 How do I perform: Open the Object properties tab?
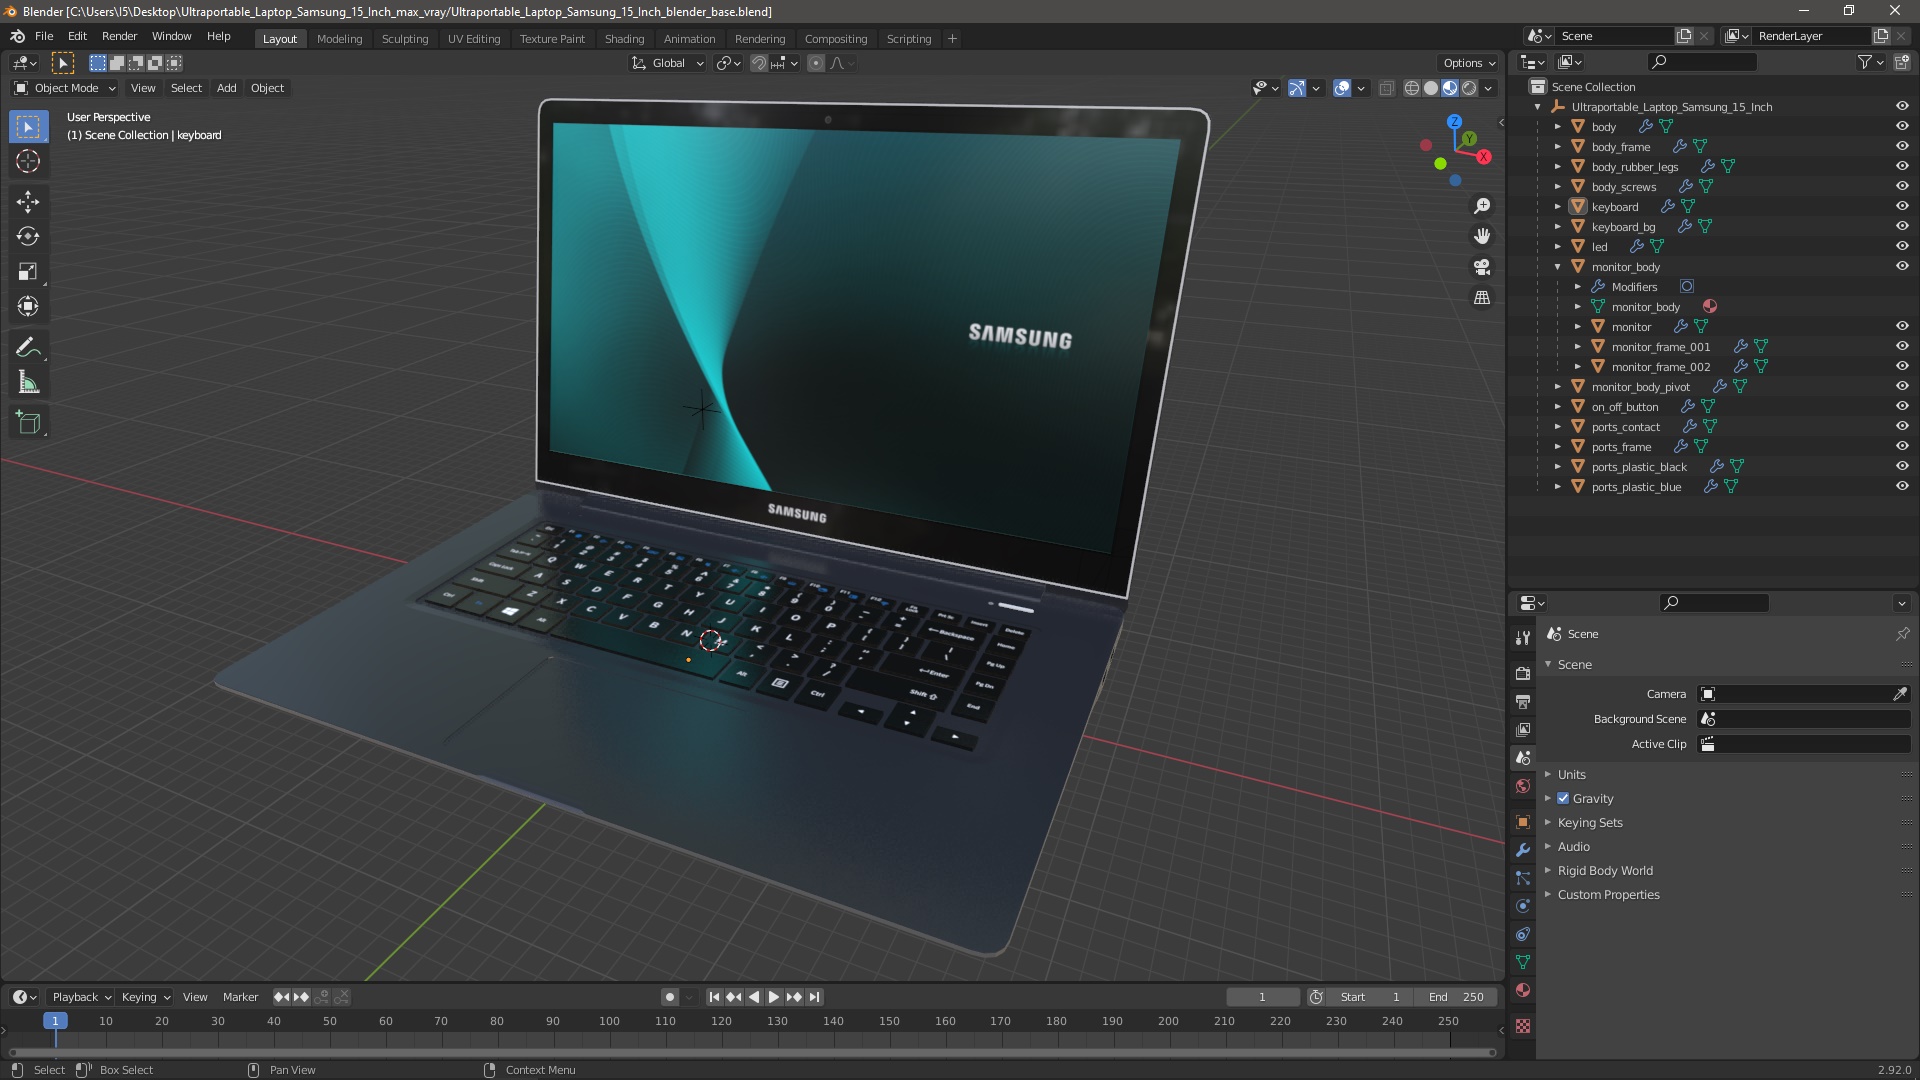(1523, 822)
